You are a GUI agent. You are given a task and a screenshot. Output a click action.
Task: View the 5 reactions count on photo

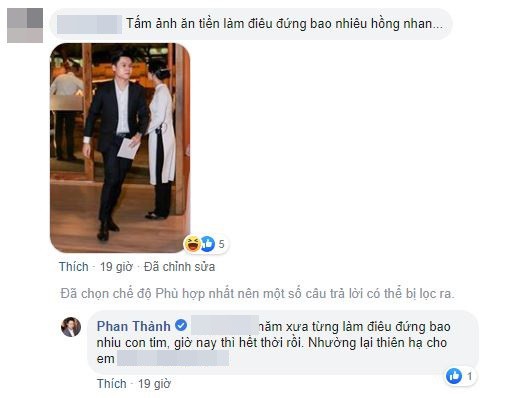(x=221, y=244)
